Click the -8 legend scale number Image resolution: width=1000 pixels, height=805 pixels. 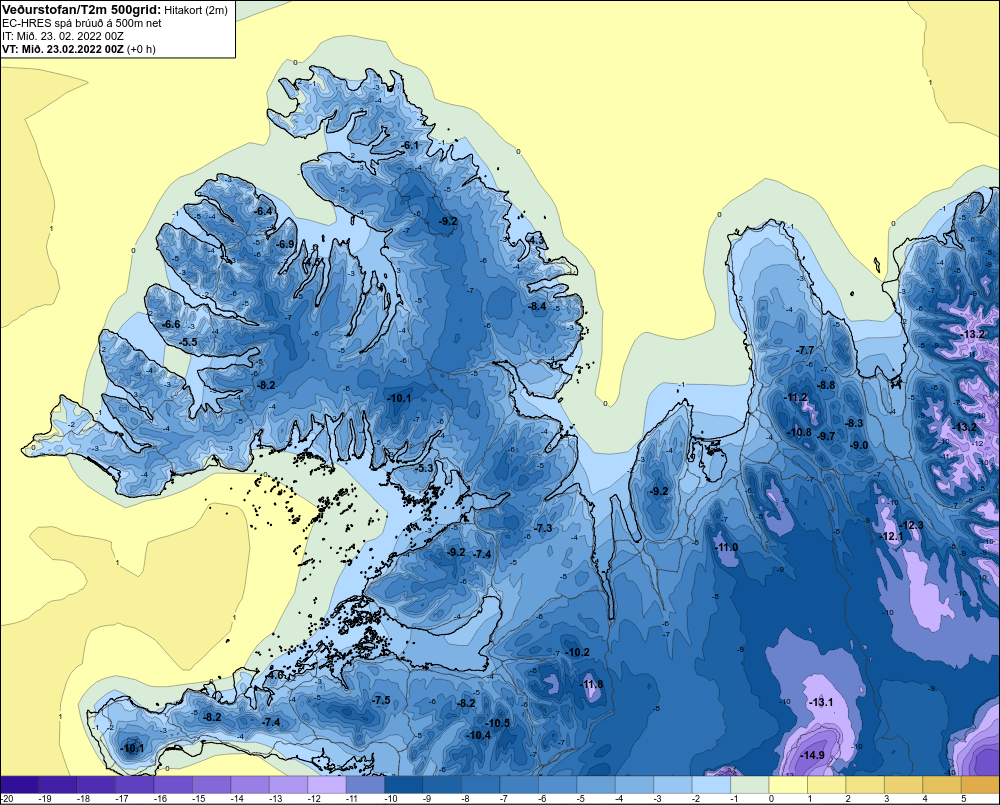click(466, 799)
